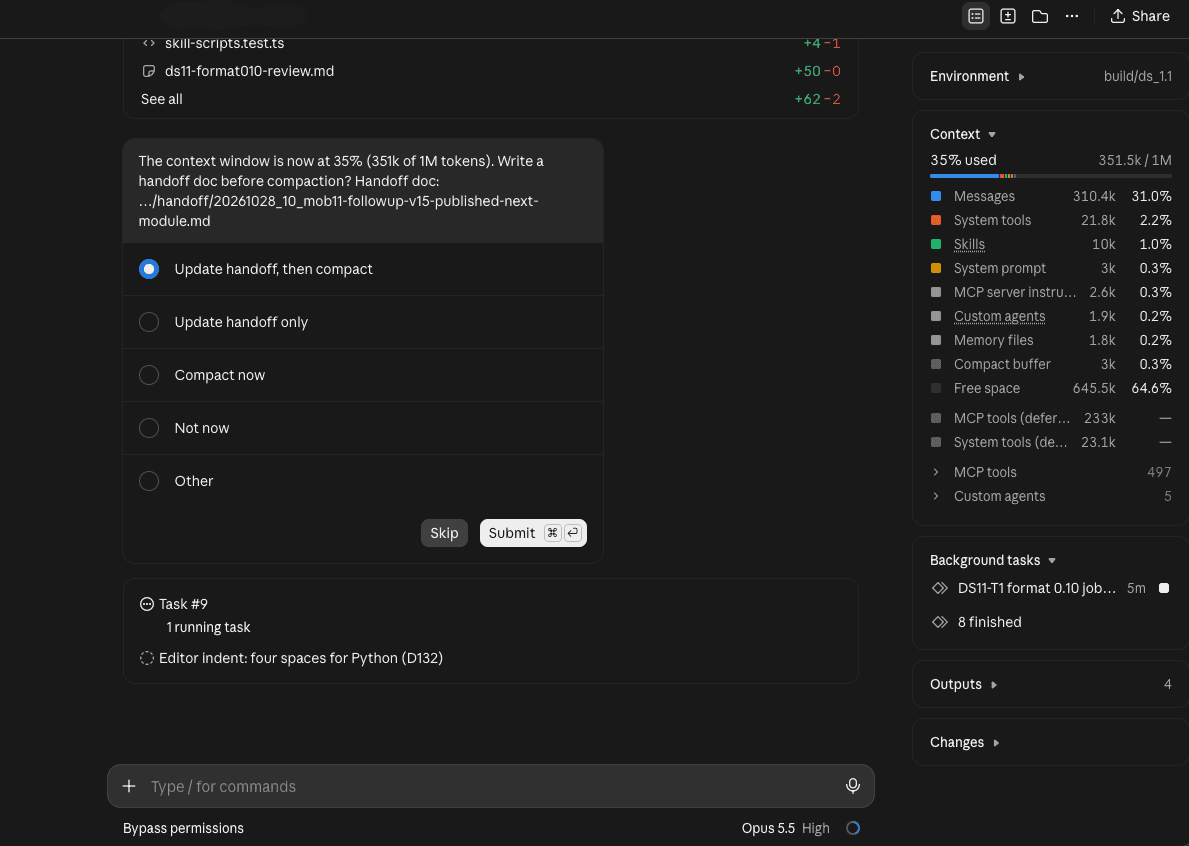
Task: Click the 8 finished diamond icon
Action: 940,622
